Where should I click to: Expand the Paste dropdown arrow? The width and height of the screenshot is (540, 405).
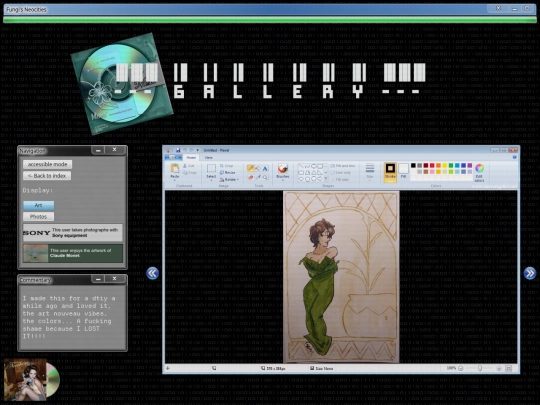coord(175,180)
